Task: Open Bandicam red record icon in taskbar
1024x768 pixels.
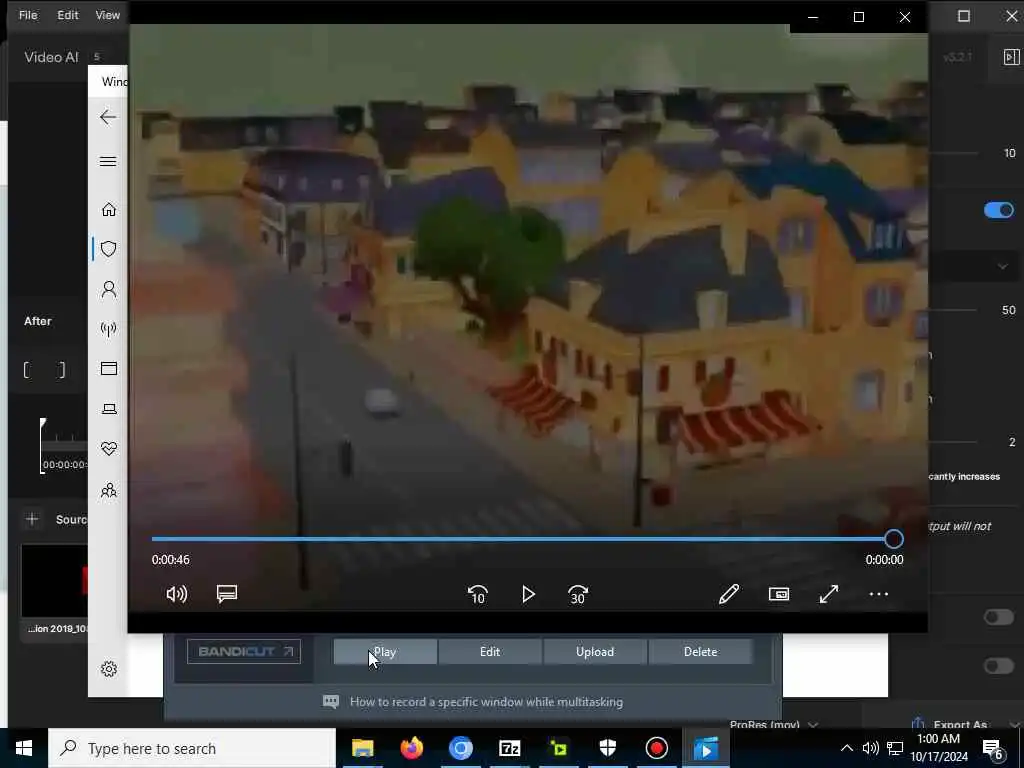Action: 656,748
